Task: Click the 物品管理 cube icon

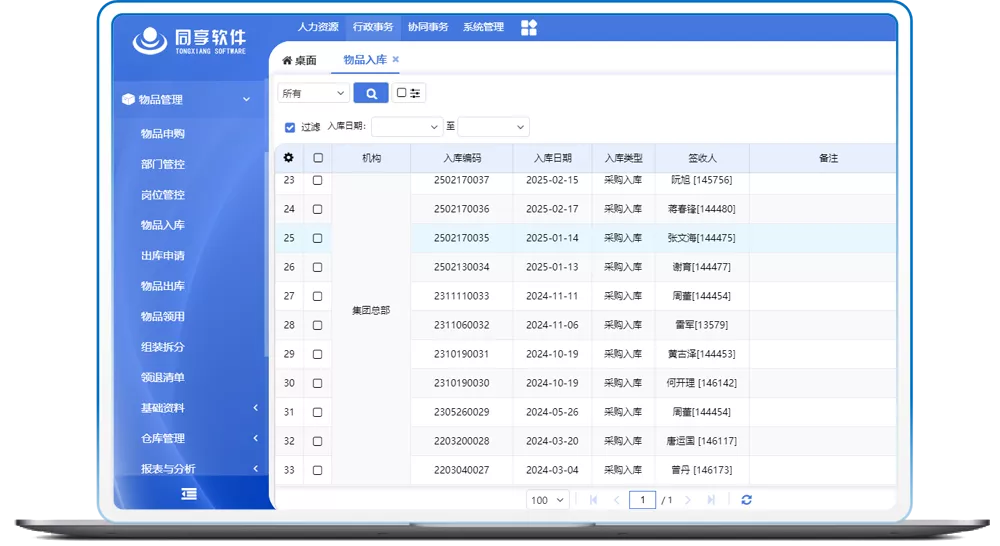Action: (128, 100)
